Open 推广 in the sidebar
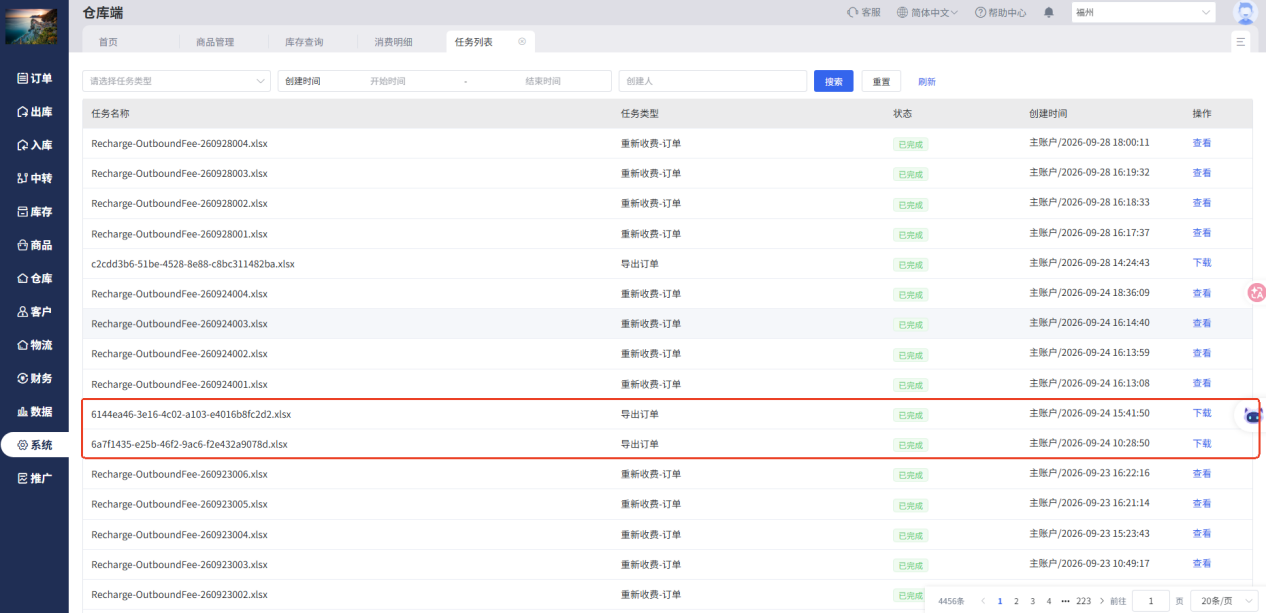The height and width of the screenshot is (613, 1266). (x=34, y=478)
